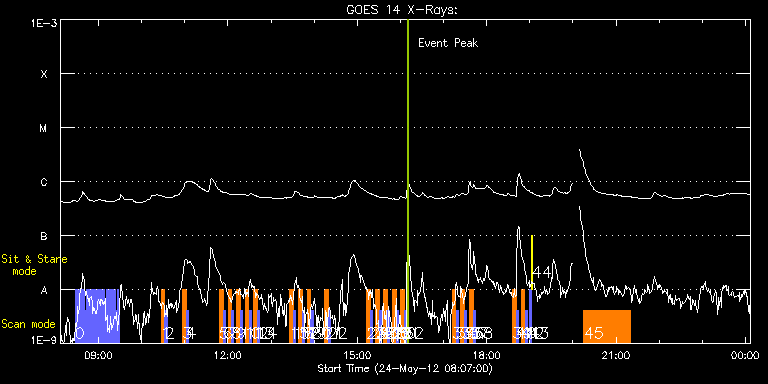Click the "1E-3" y-axis label
This screenshot has width=768, height=384.
click(x=44, y=23)
